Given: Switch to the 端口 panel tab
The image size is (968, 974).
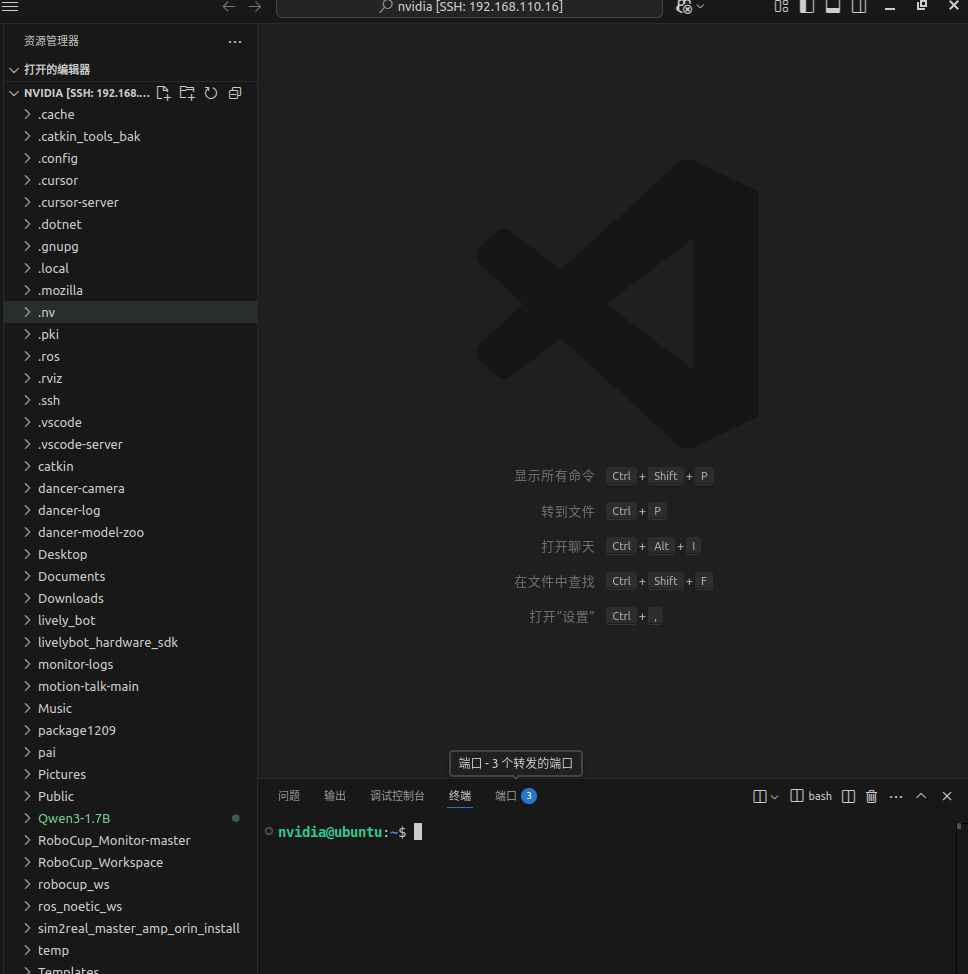Looking at the screenshot, I should coord(516,796).
